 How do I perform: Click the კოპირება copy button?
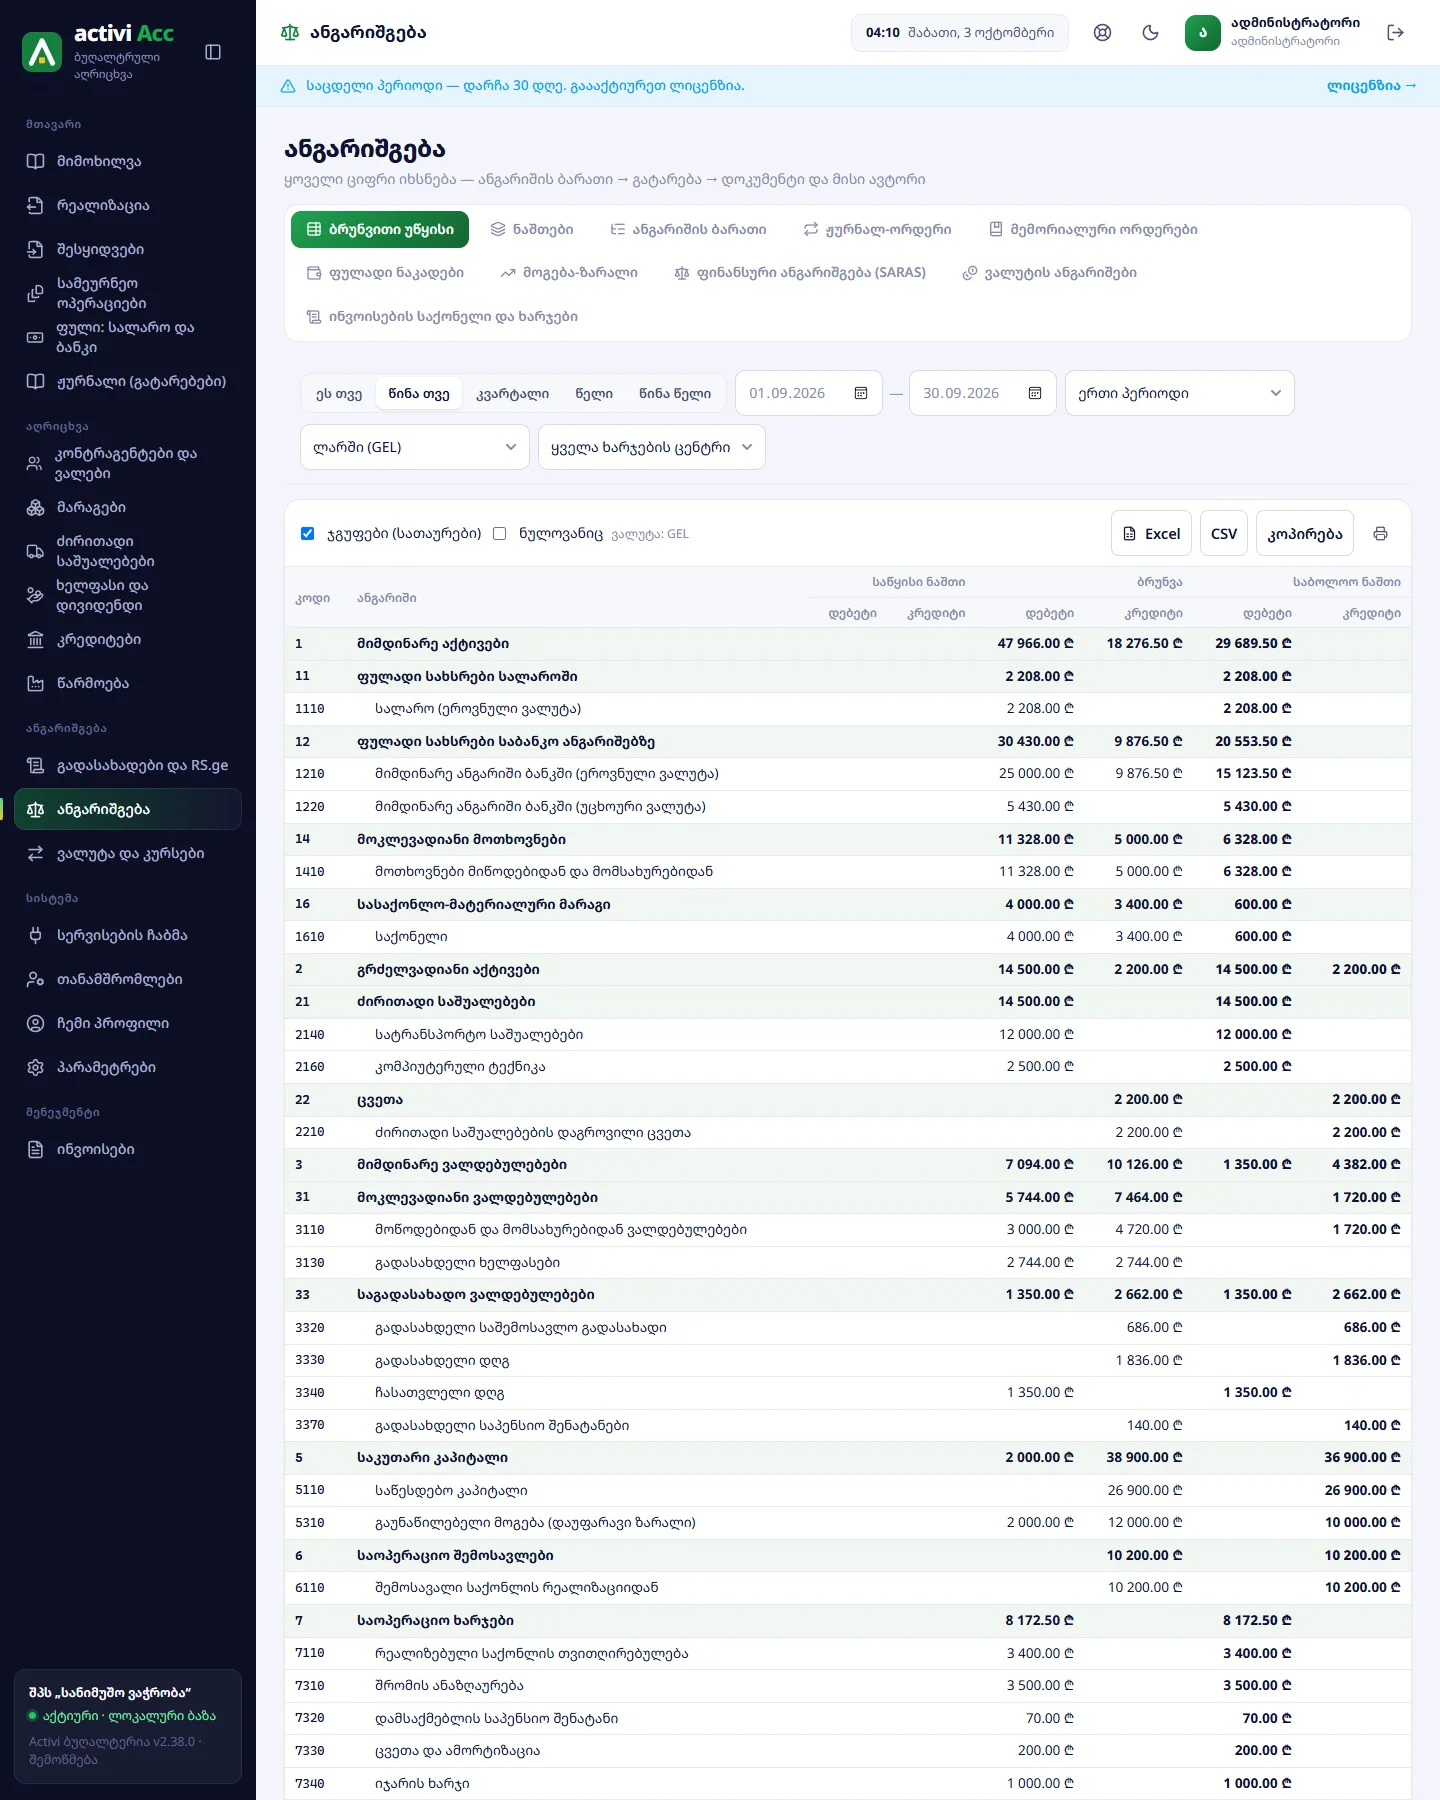coord(1305,533)
